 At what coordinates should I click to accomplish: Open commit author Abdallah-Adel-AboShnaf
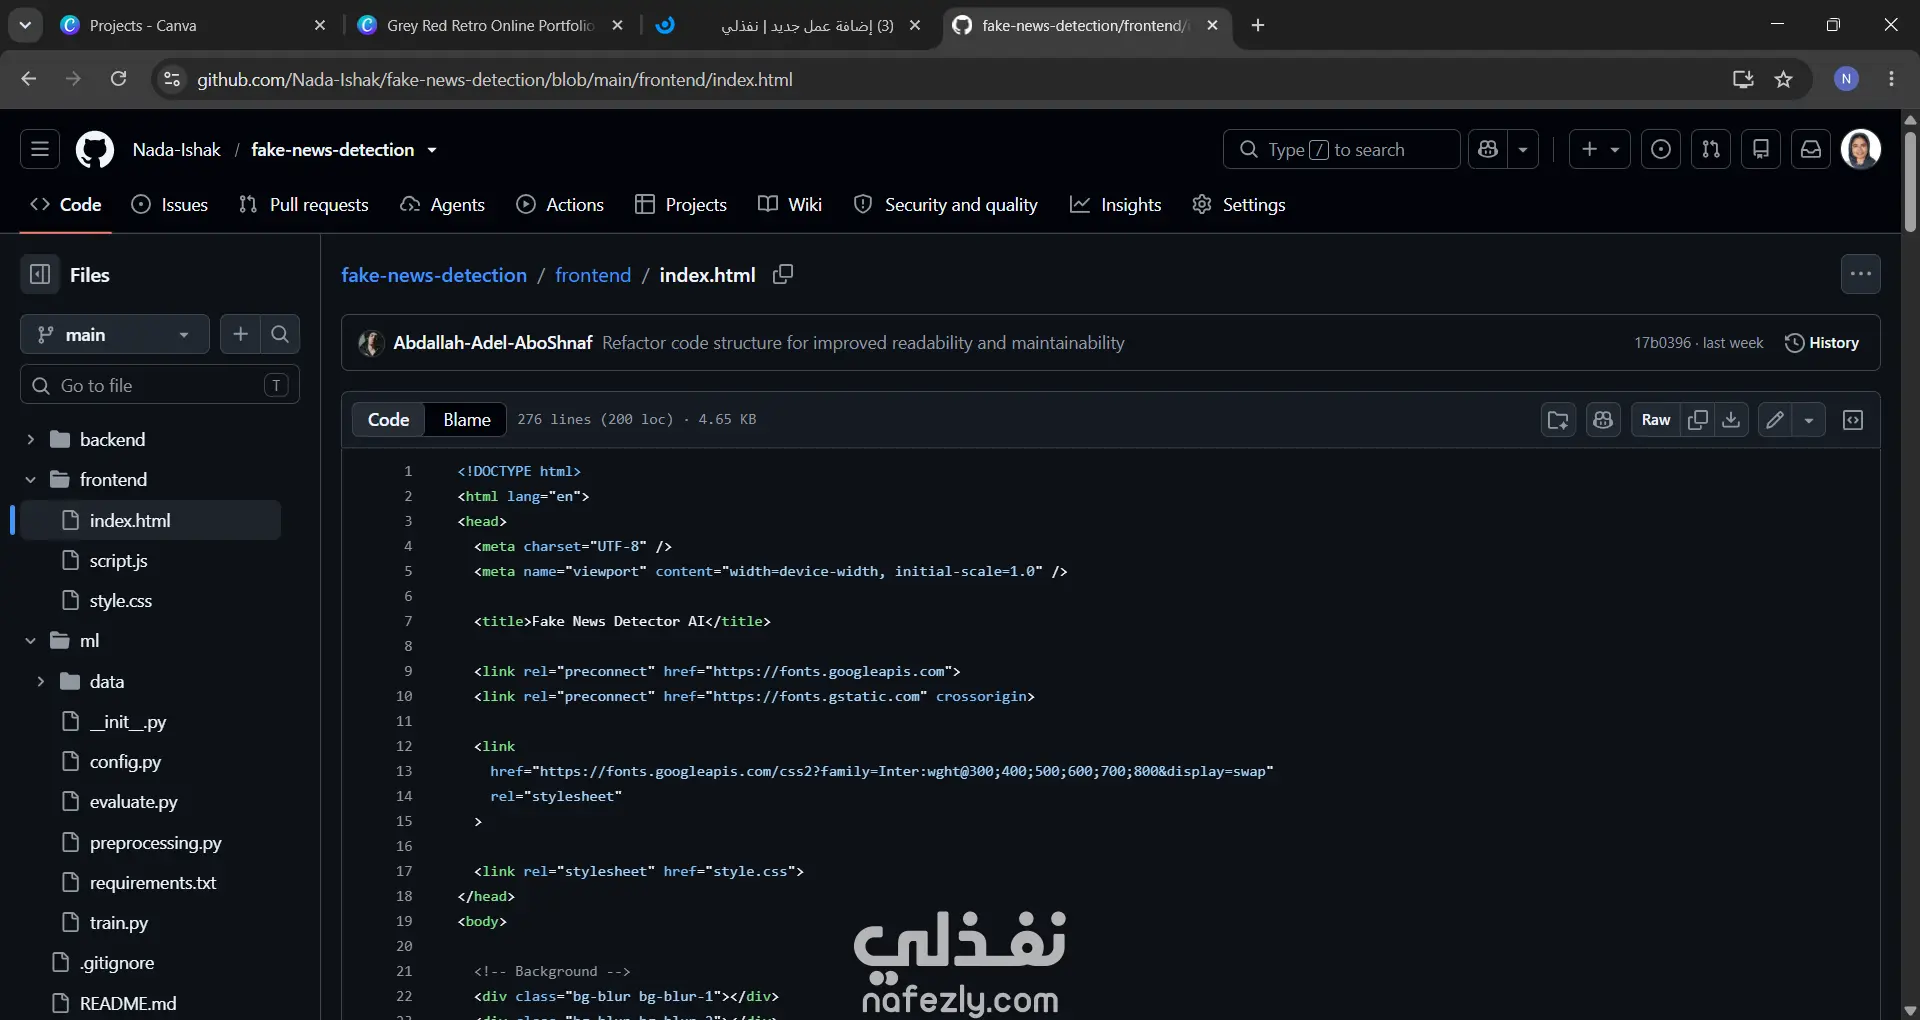[x=492, y=343]
